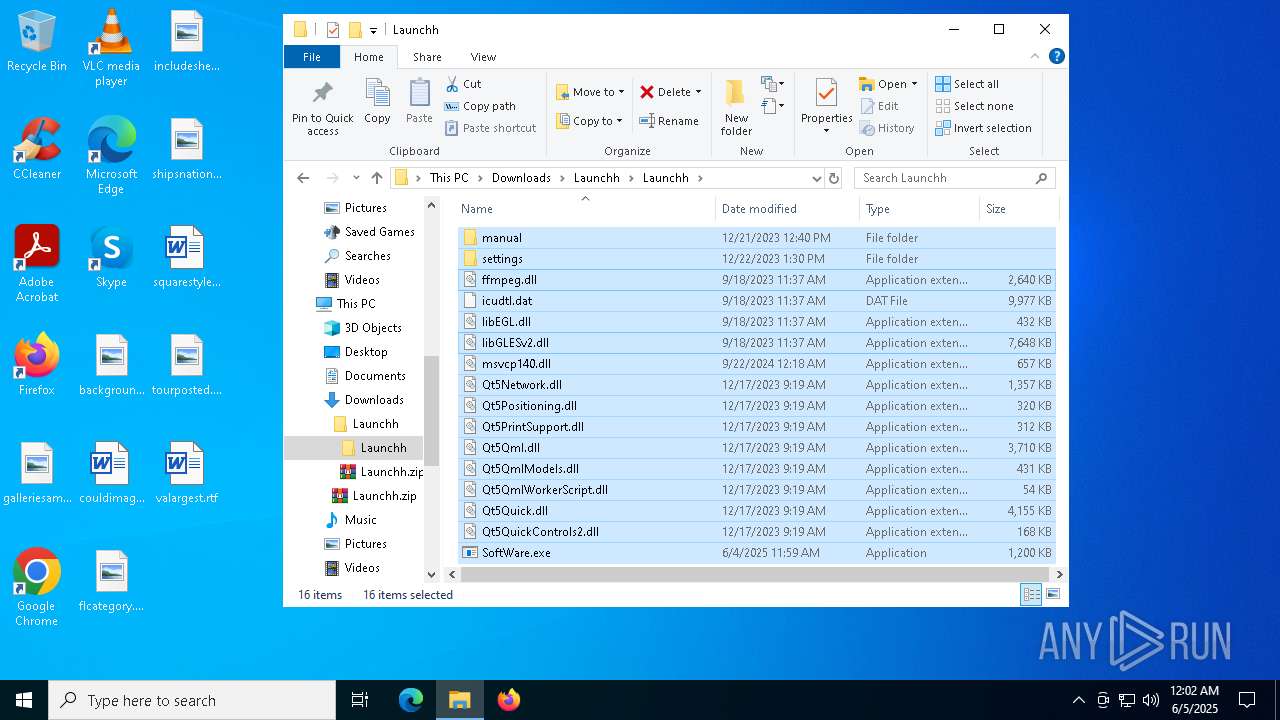Click Invert selection in the ribbon
Screen dimensions: 1280x720
coord(983,128)
